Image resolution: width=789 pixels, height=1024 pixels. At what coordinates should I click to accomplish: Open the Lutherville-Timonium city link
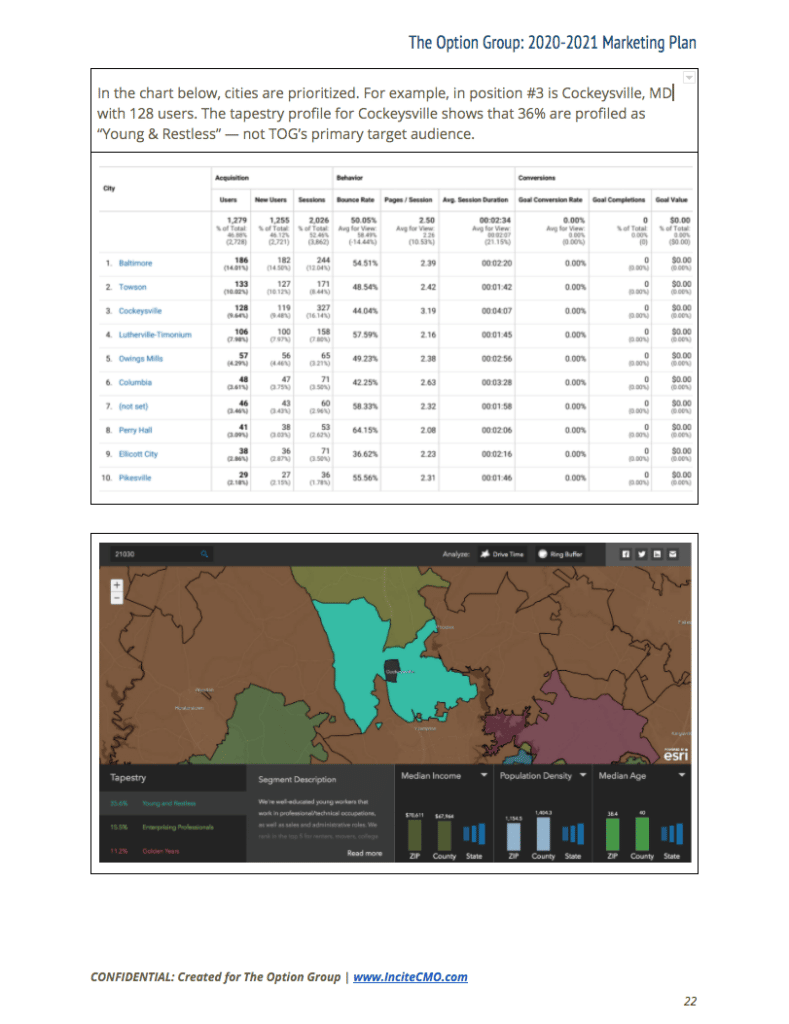click(155, 334)
